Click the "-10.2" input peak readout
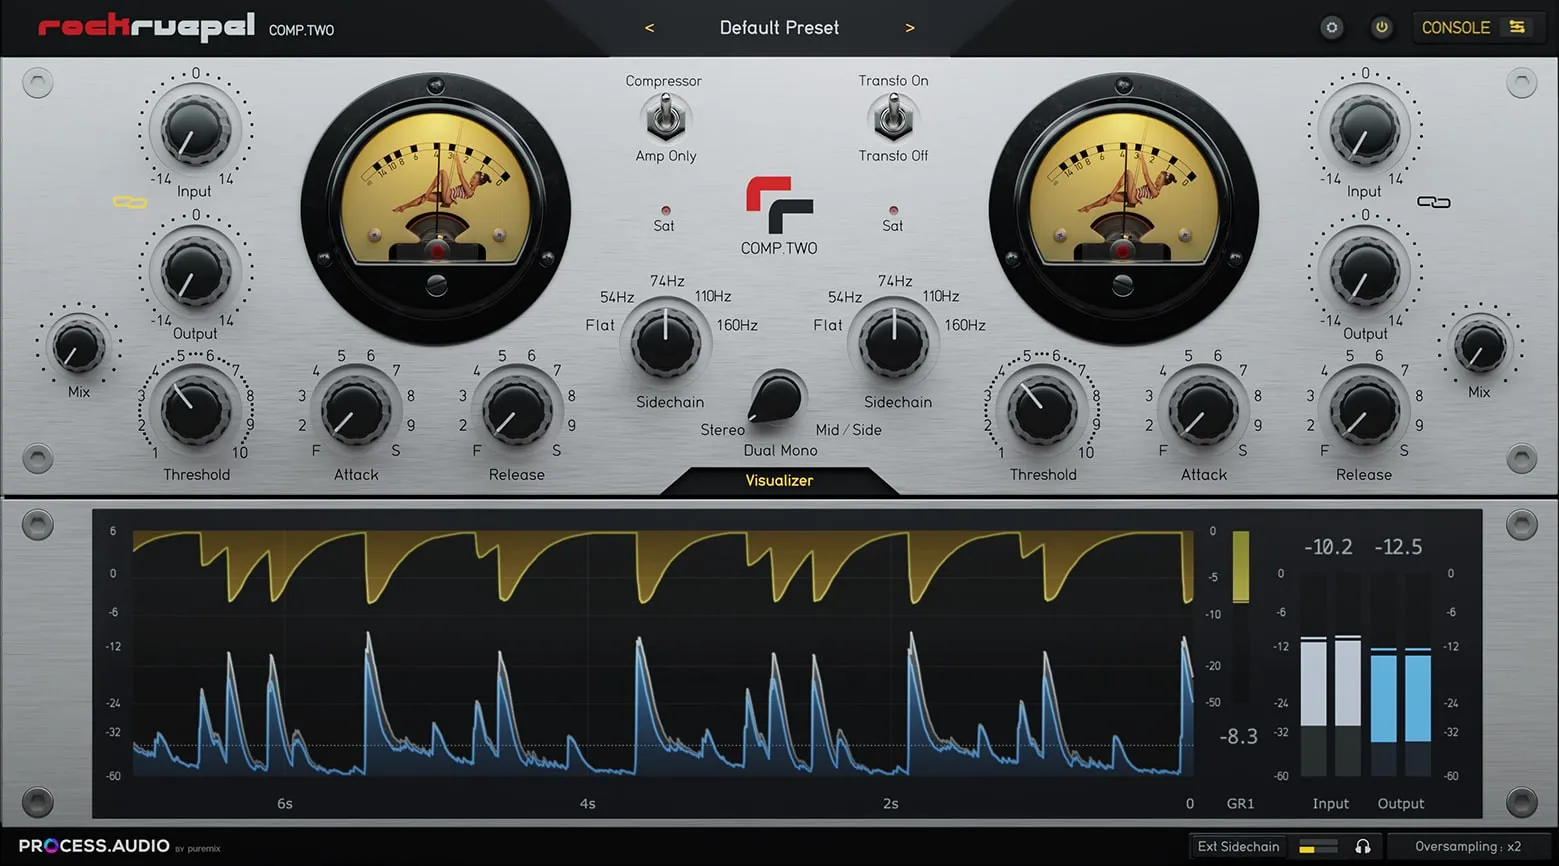 1328,547
